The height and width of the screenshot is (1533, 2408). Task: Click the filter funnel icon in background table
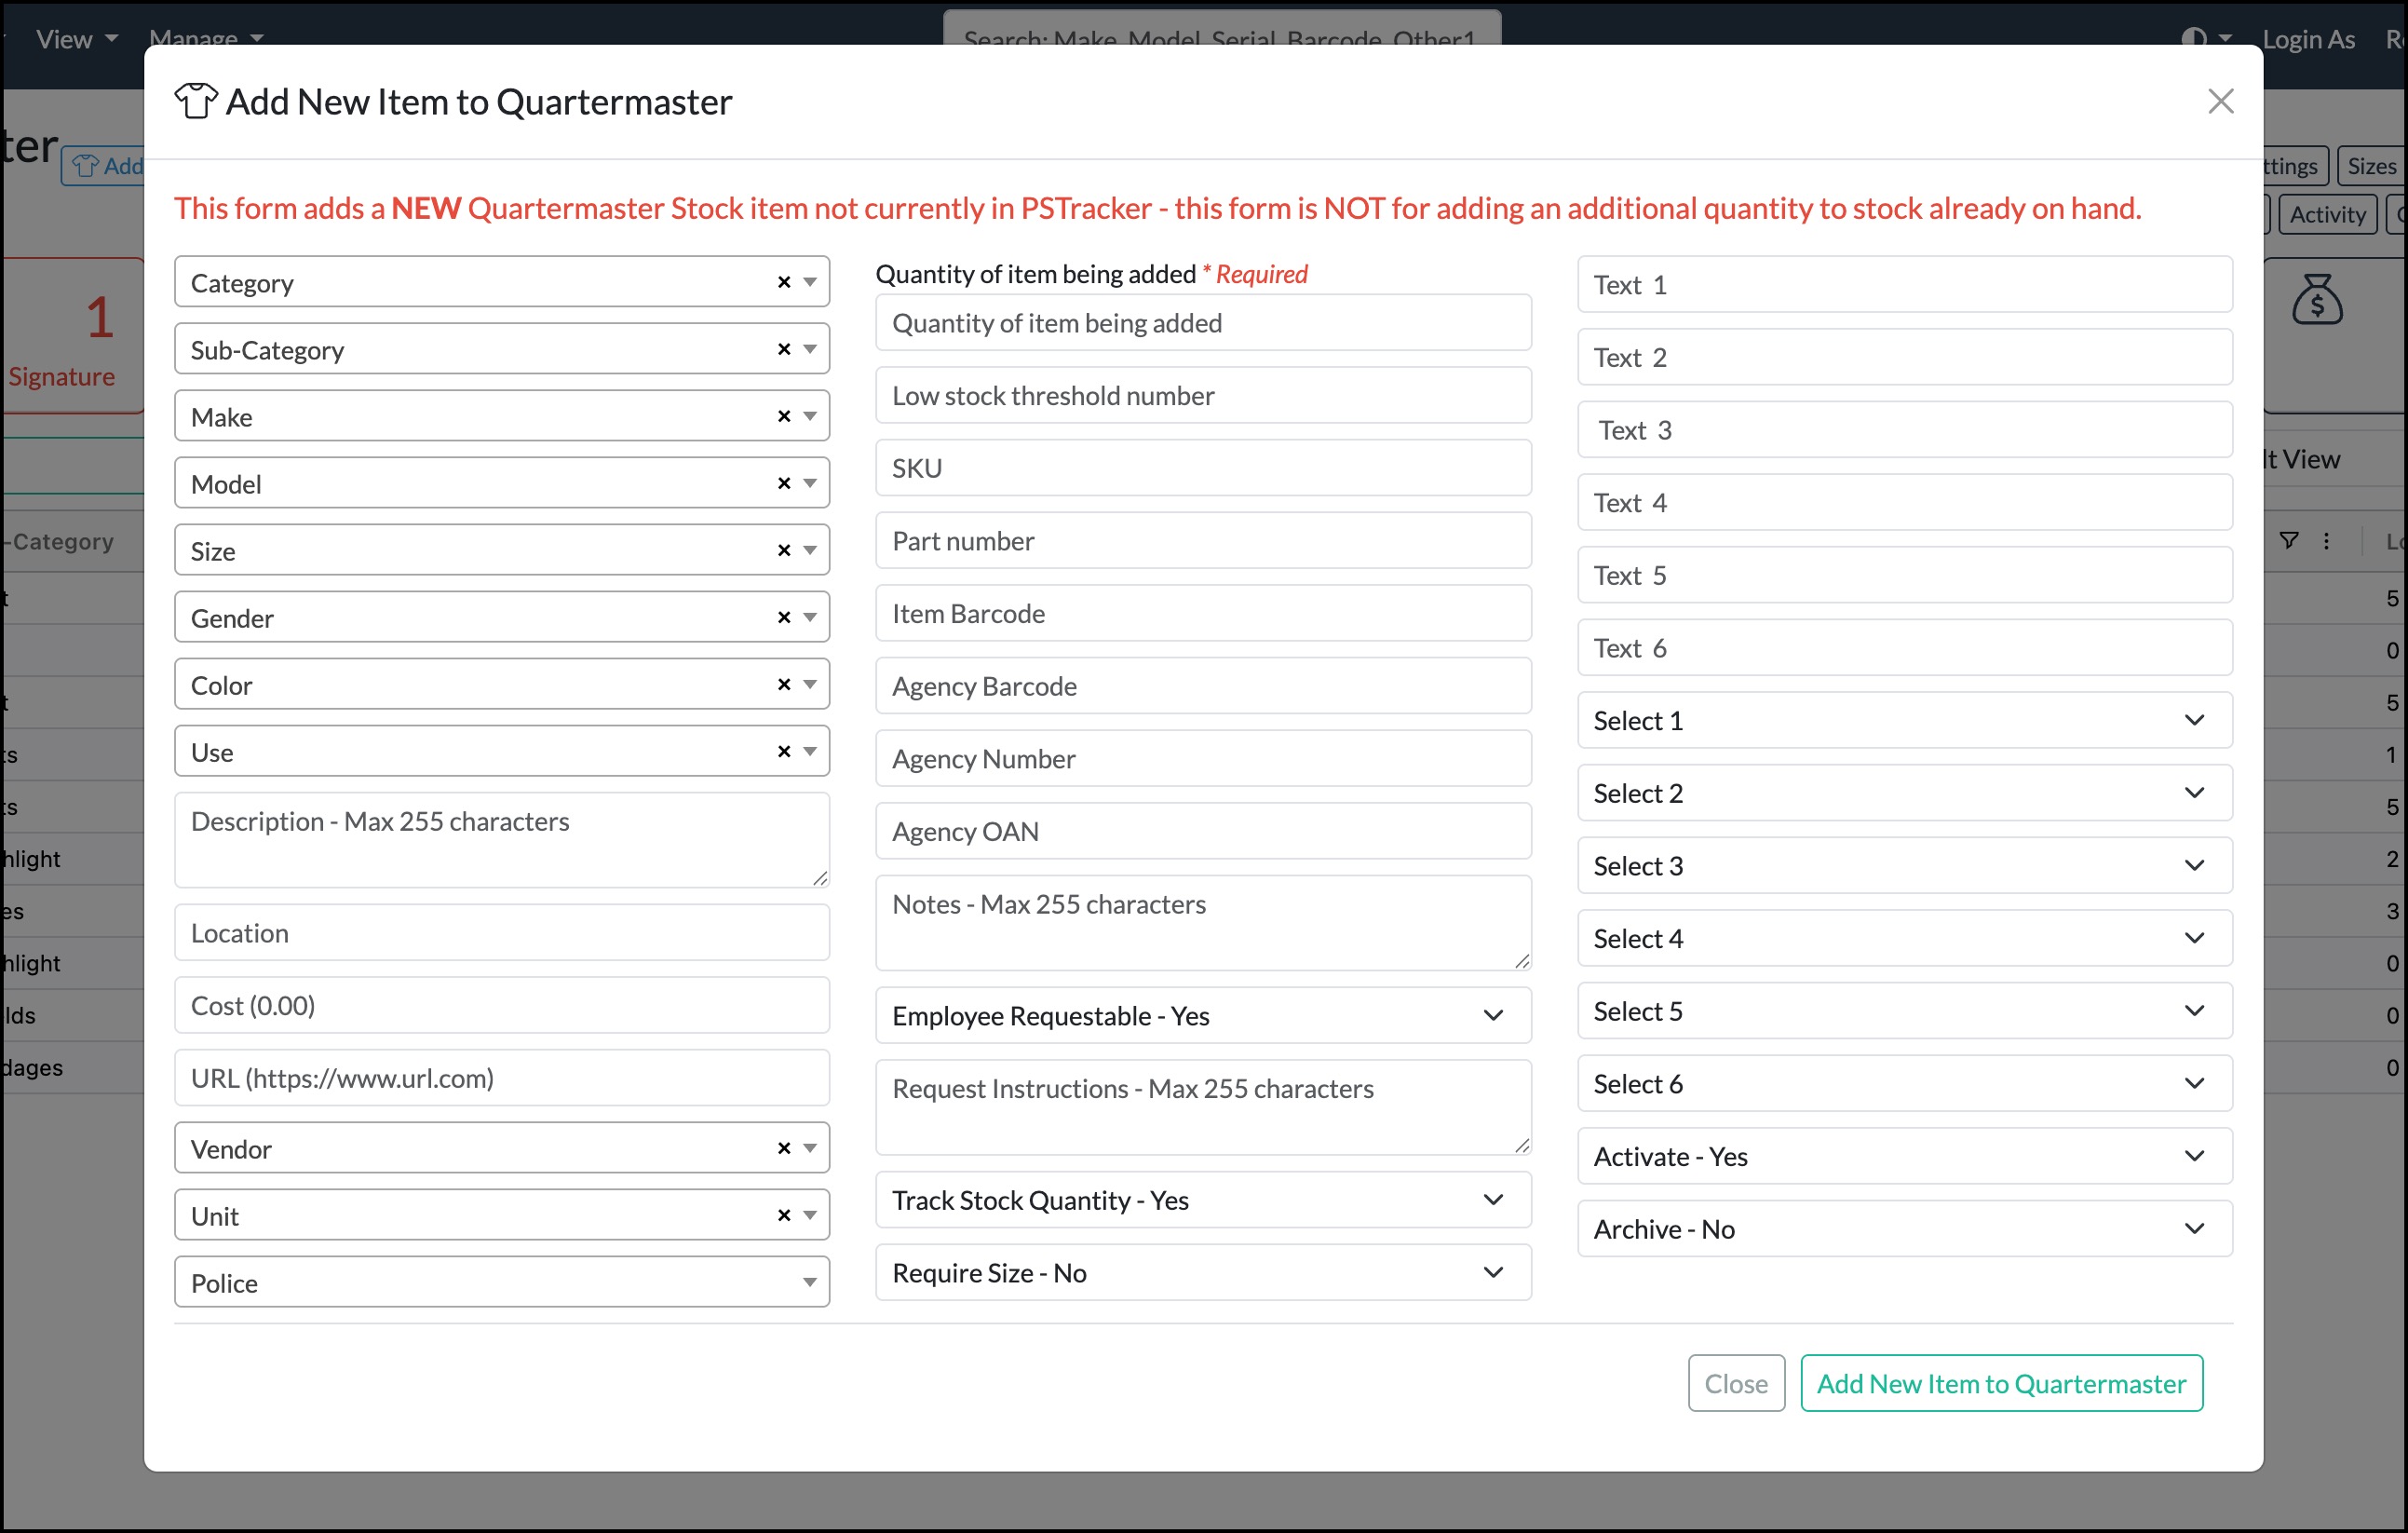(x=2288, y=541)
